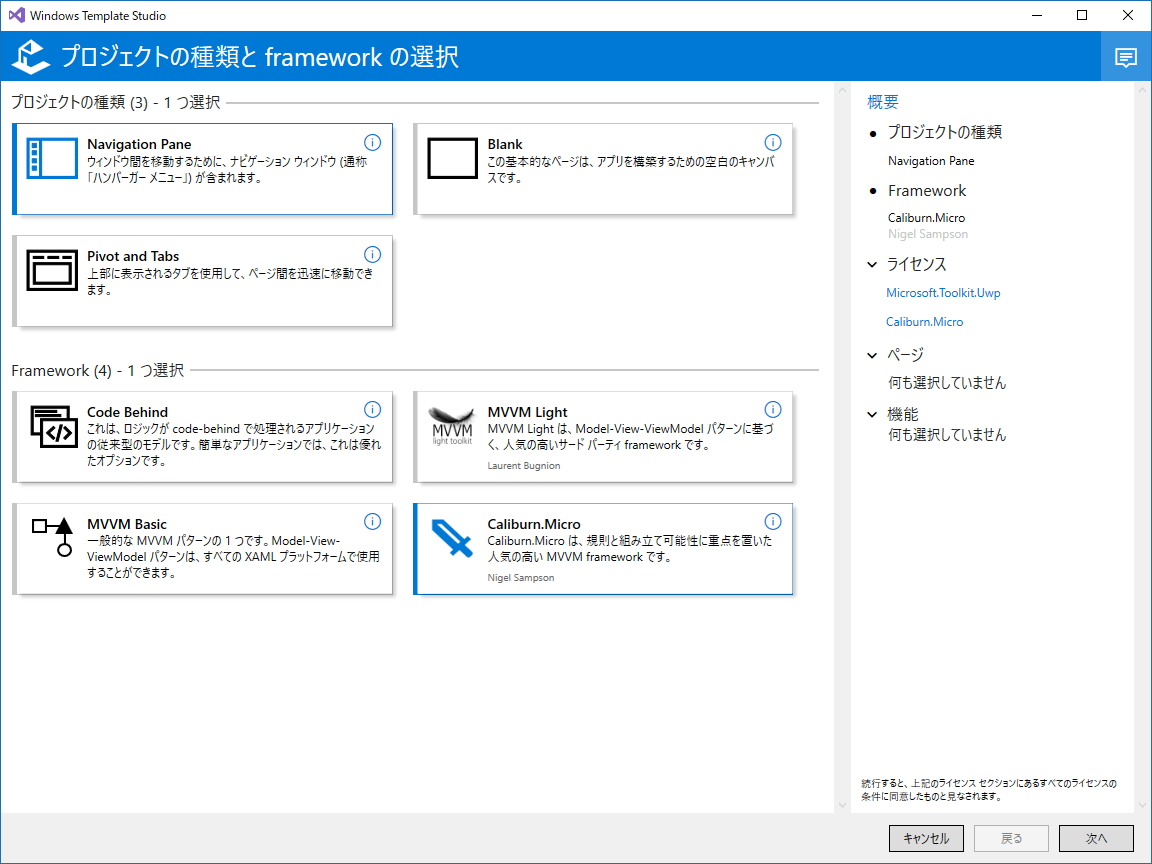This screenshot has height=864, width=1152.
Task: Click the info icon on Caliburn.Micro card
Action: (773, 521)
